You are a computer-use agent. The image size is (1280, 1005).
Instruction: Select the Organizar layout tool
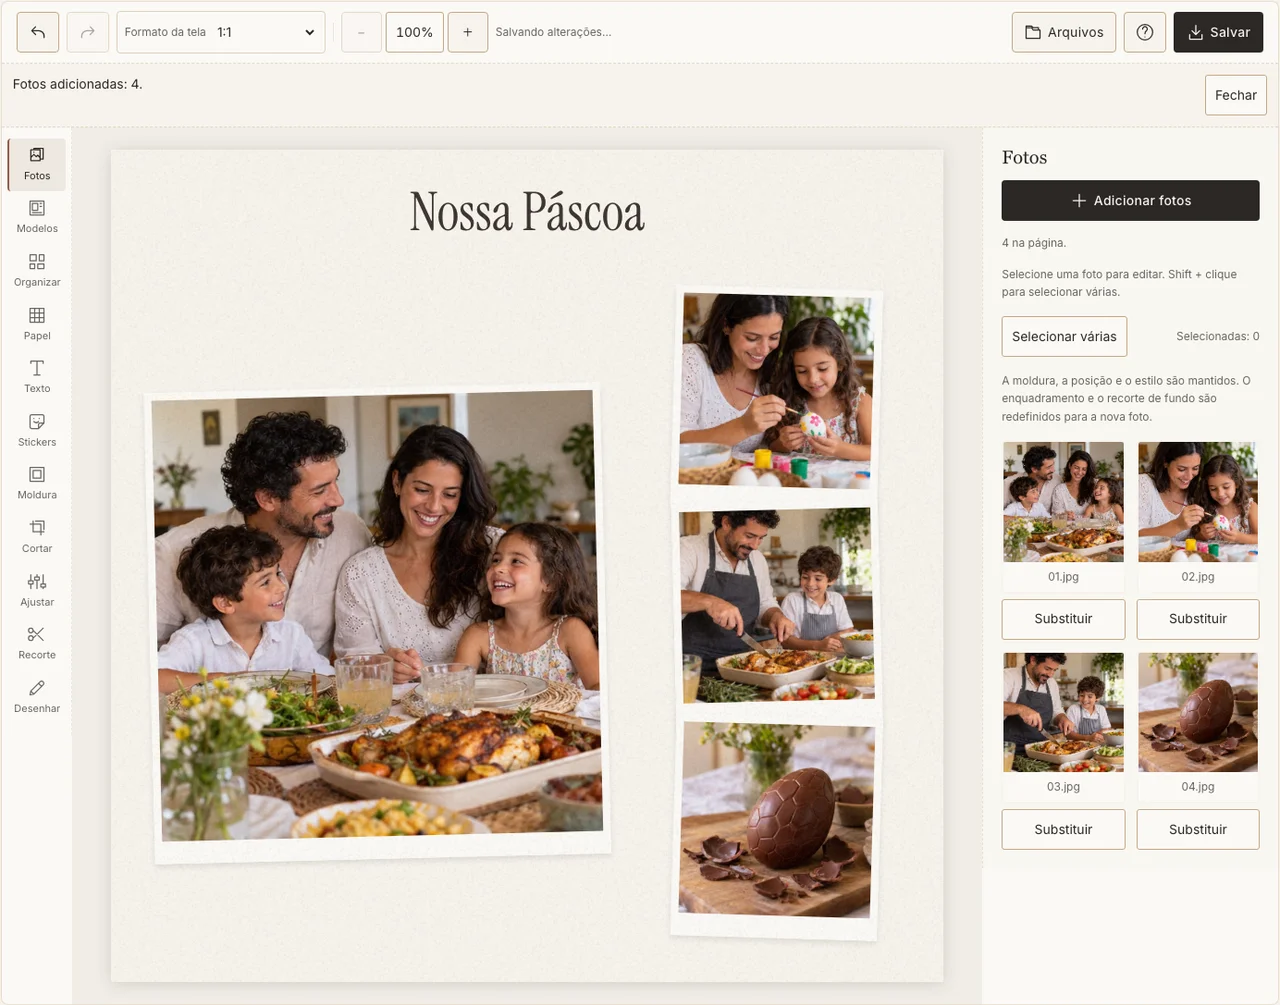pos(37,271)
